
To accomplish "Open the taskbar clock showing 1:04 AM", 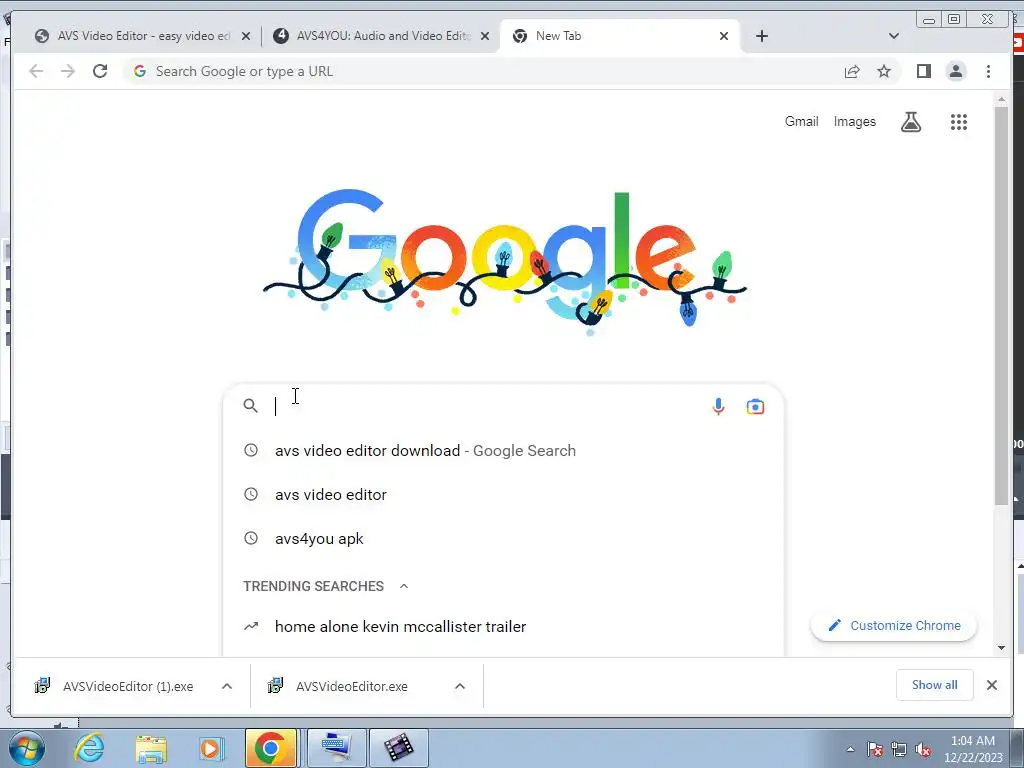I will pos(973,749).
